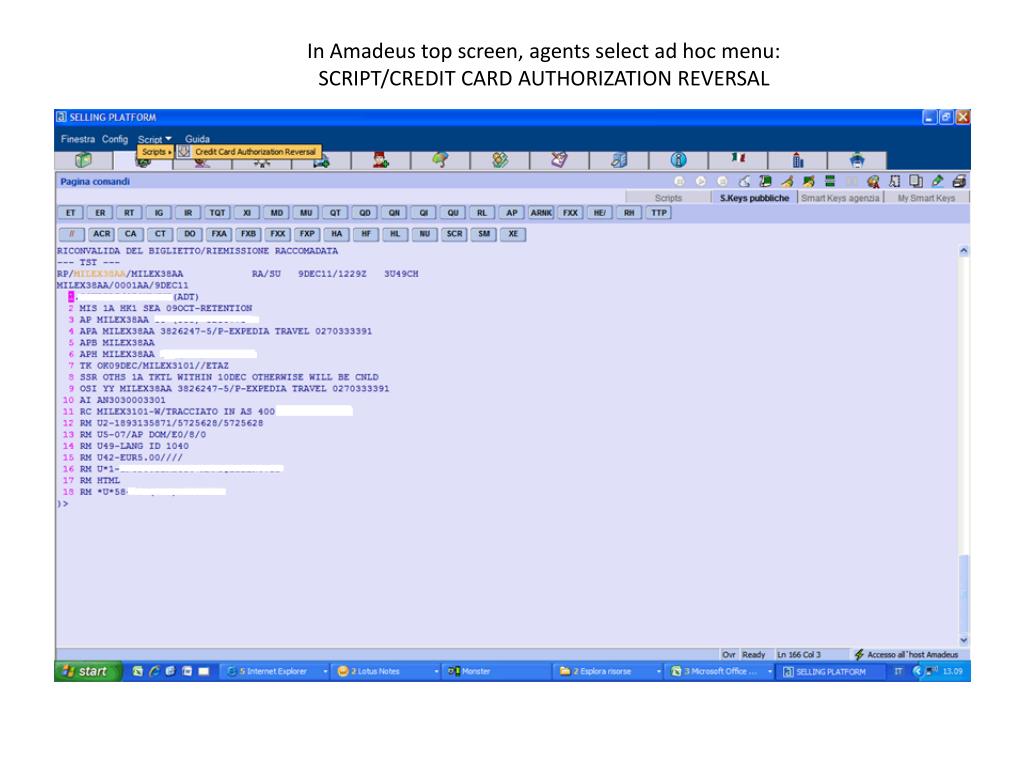Viewport: 1024px width, 768px height.
Task: Open the blue documents icon tab
Action: (x=618, y=160)
